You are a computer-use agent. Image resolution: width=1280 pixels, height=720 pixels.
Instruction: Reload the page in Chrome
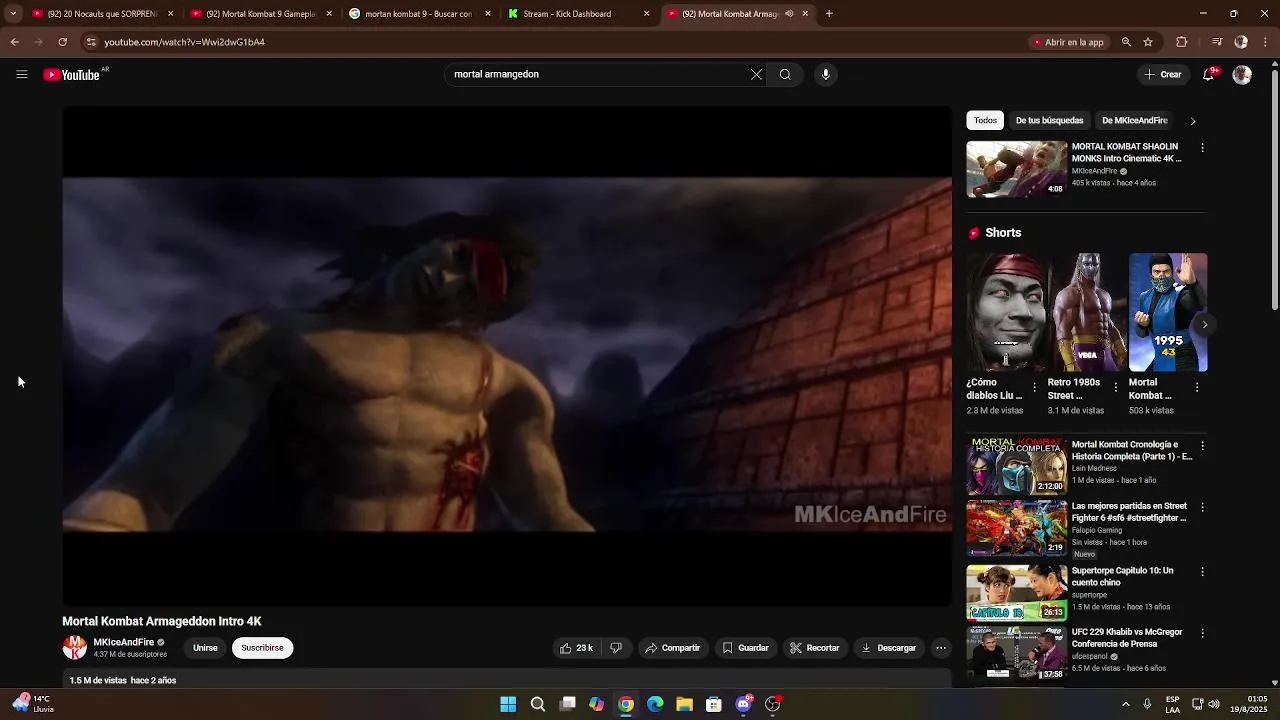(62, 42)
